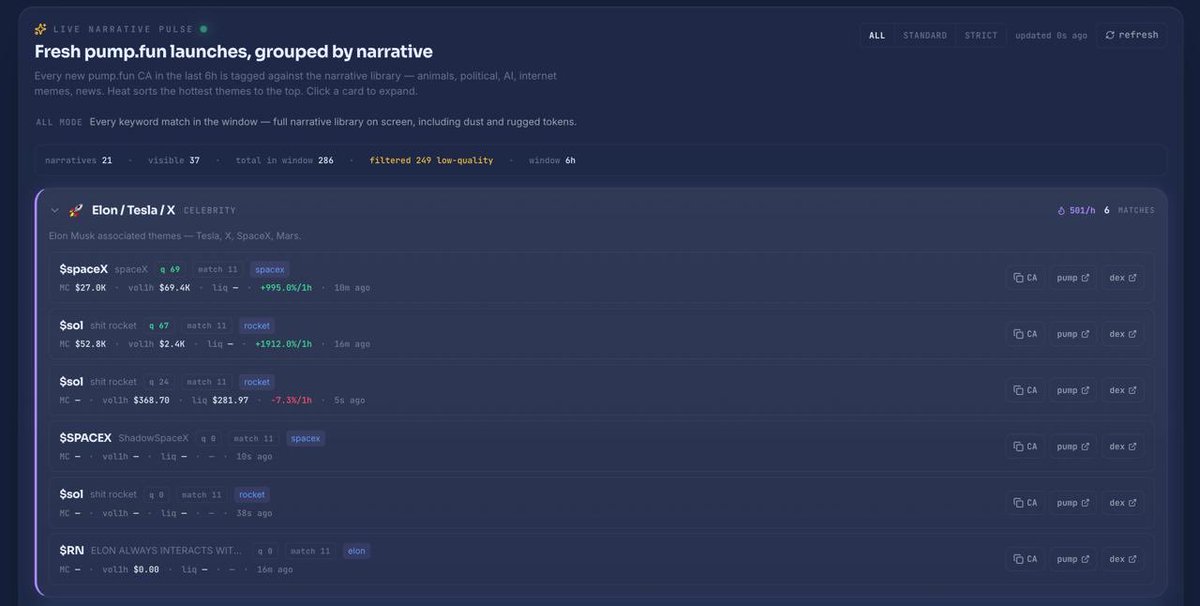Click the rocket tag on $sol 16m row
The image size is (1200, 606).
(257, 325)
